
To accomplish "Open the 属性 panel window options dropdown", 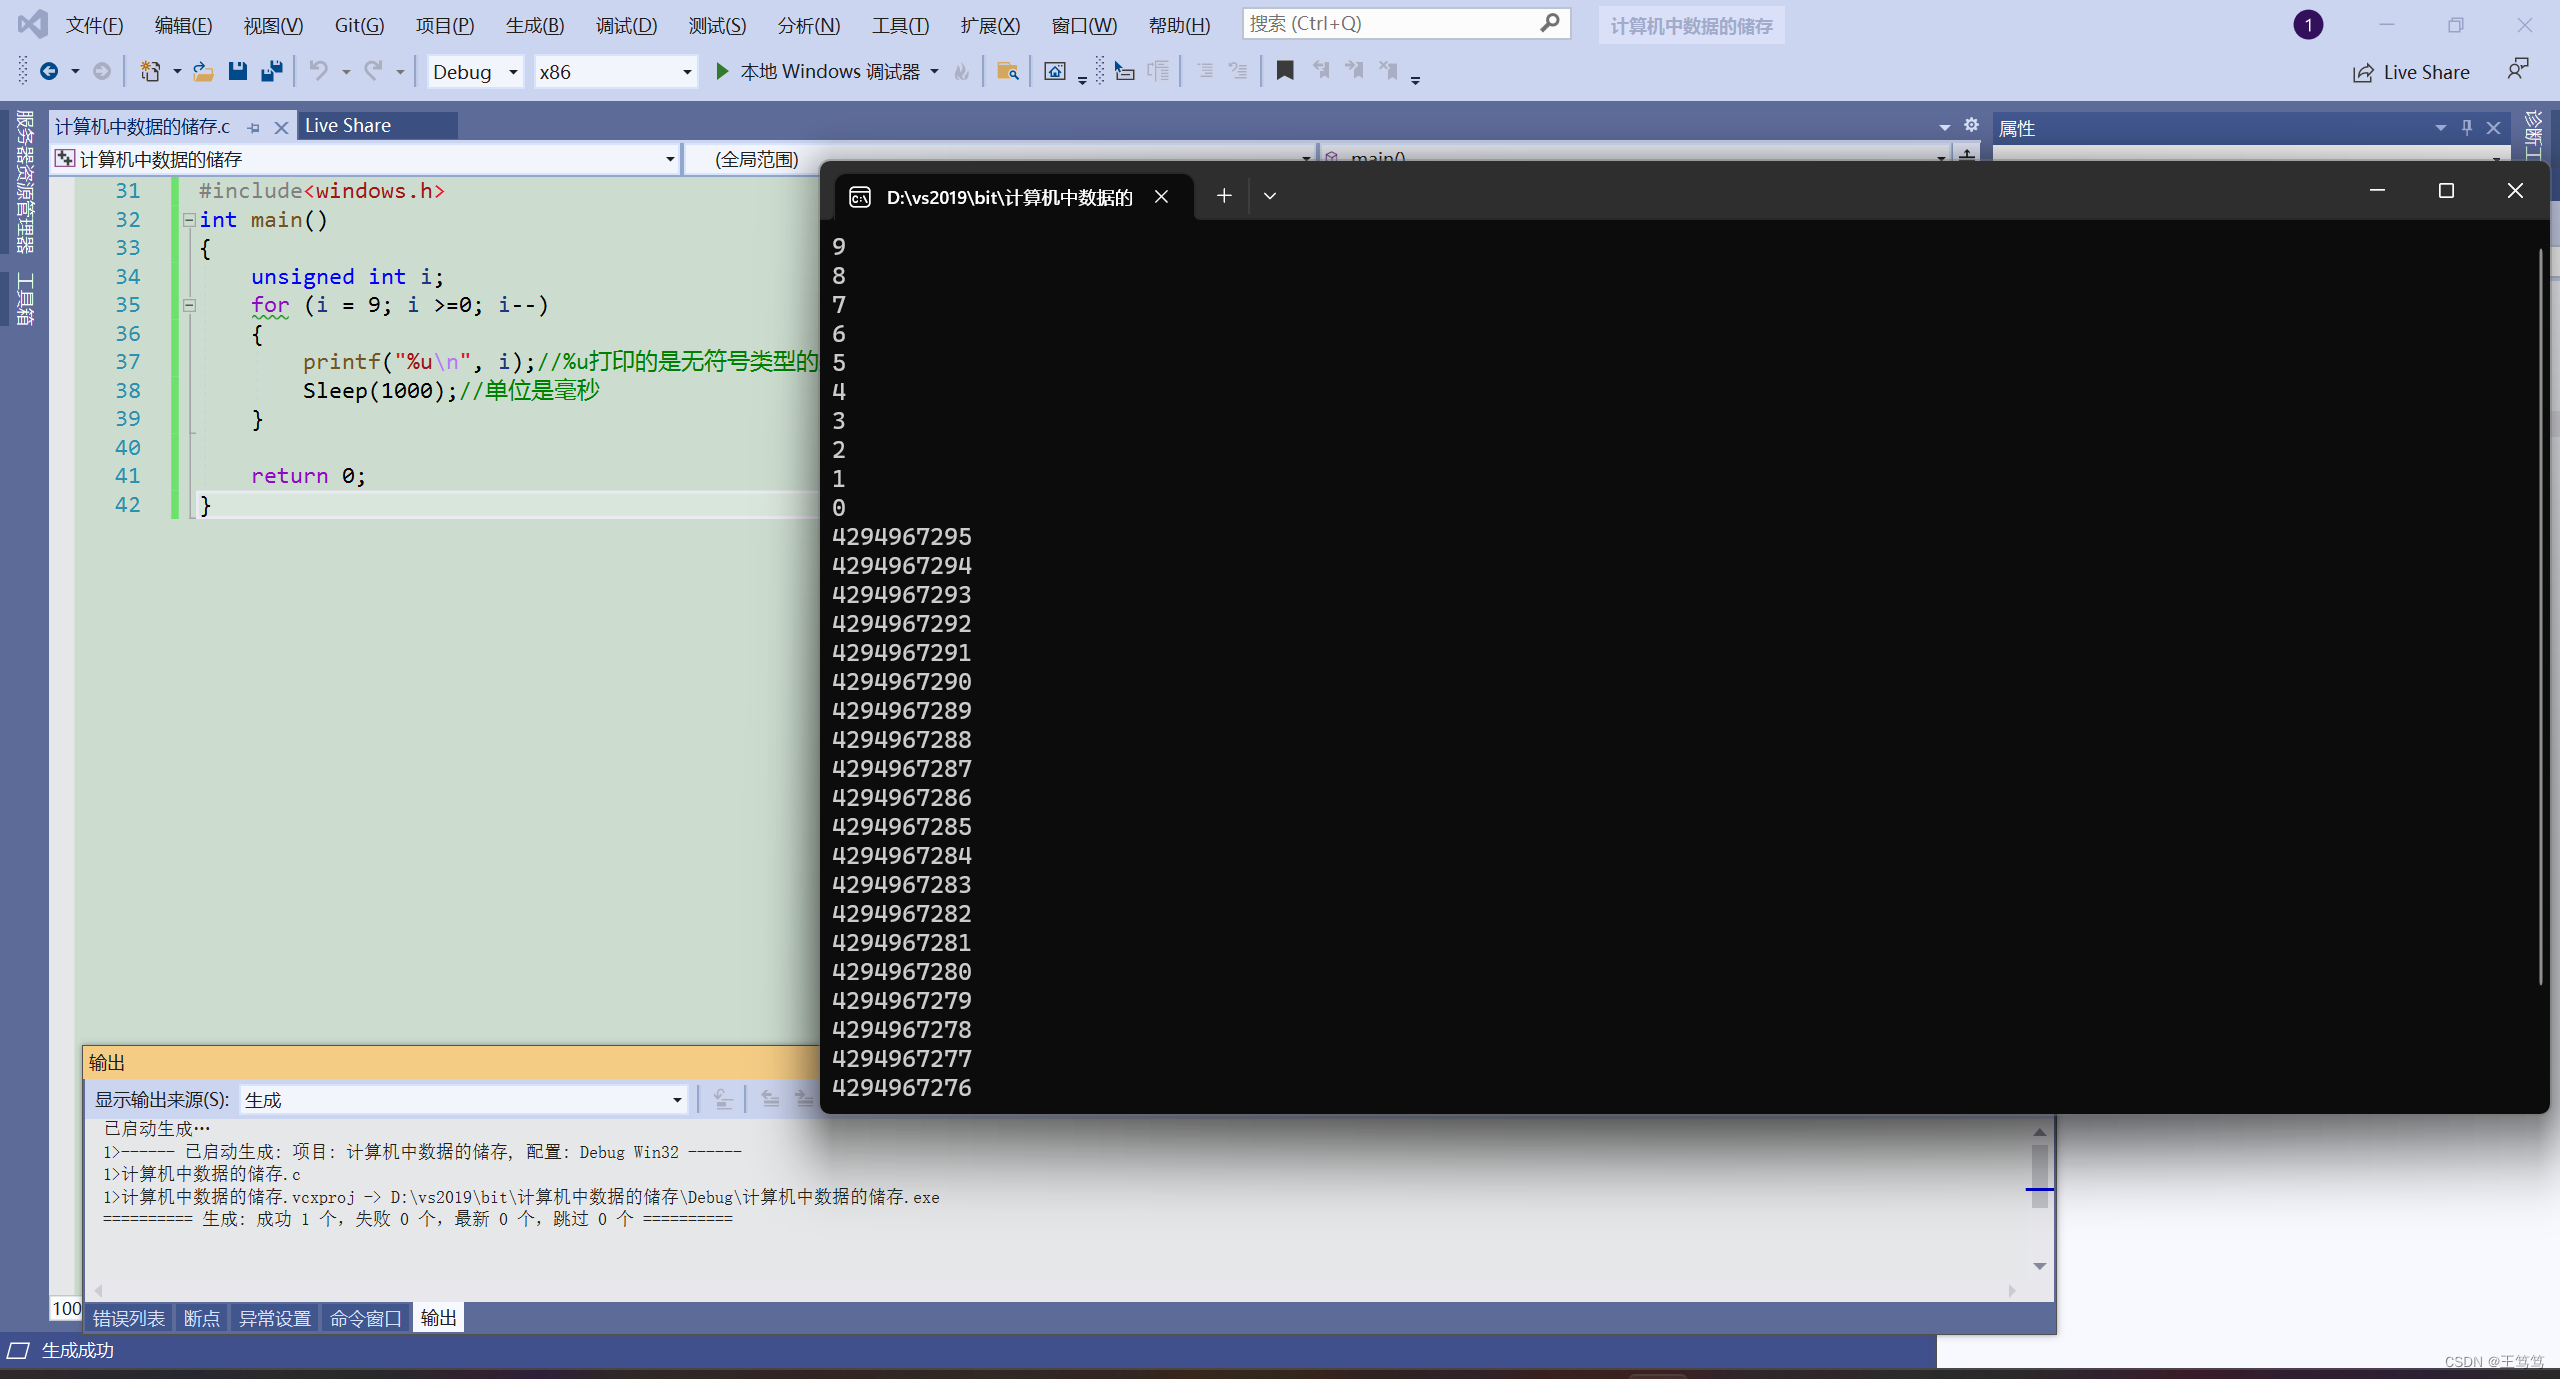I will [2441, 127].
